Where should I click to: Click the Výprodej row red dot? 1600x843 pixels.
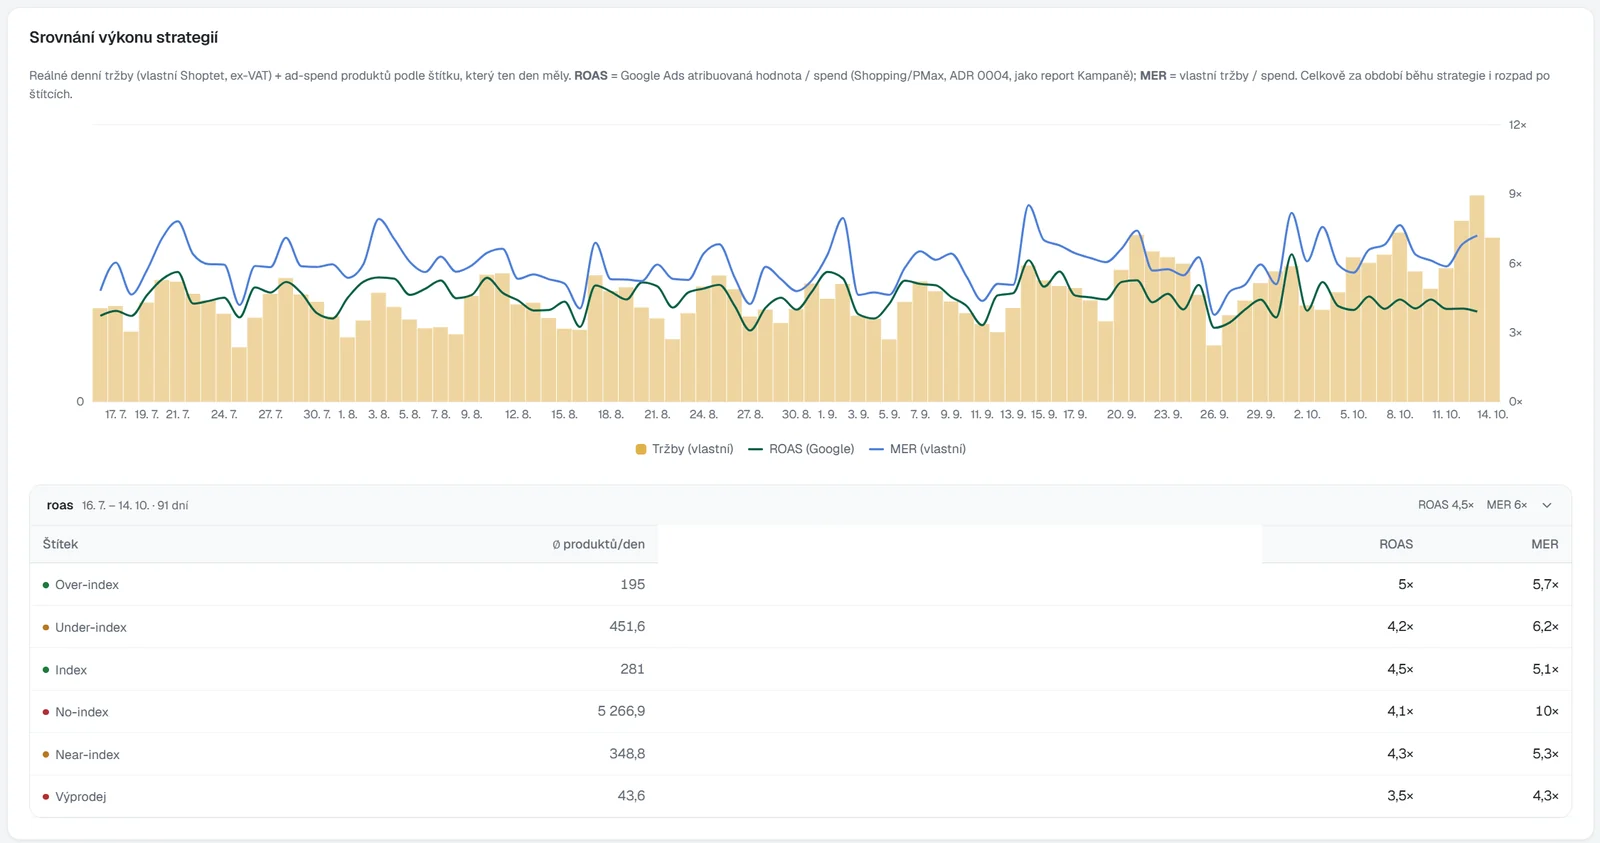tap(46, 797)
